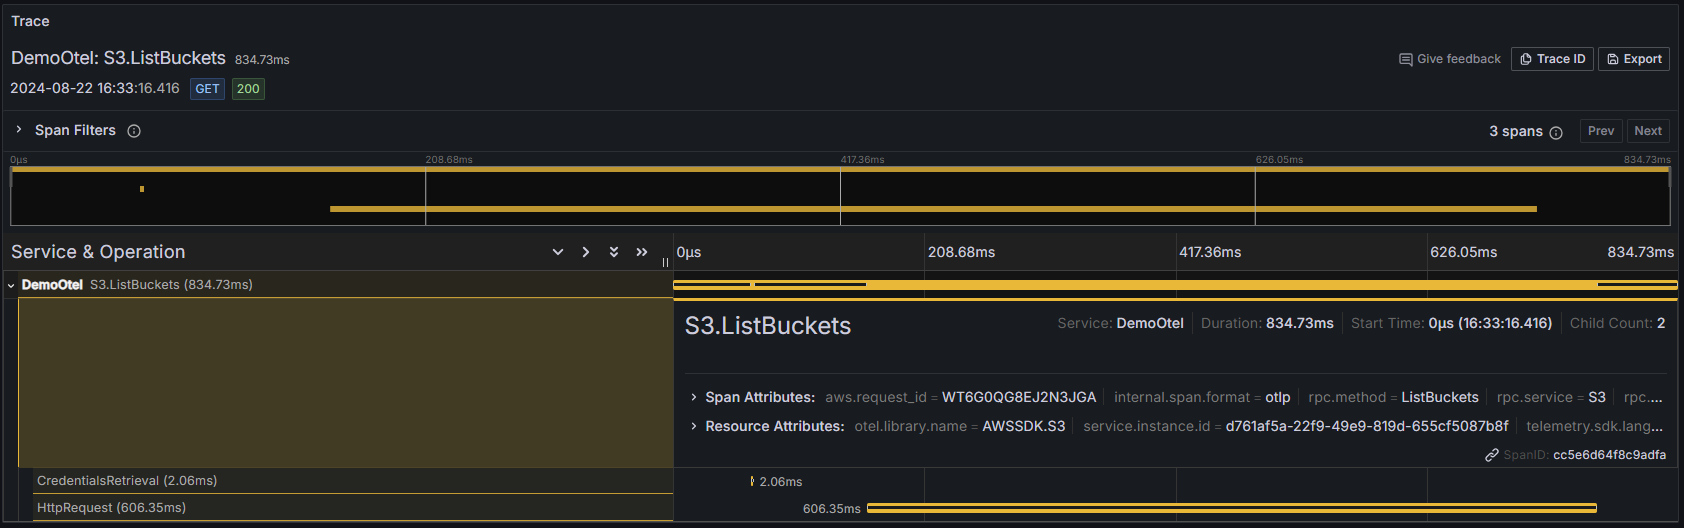This screenshot has width=1684, height=528.
Task: Click the minimap overview at 417.36ms
Action: (x=840, y=198)
